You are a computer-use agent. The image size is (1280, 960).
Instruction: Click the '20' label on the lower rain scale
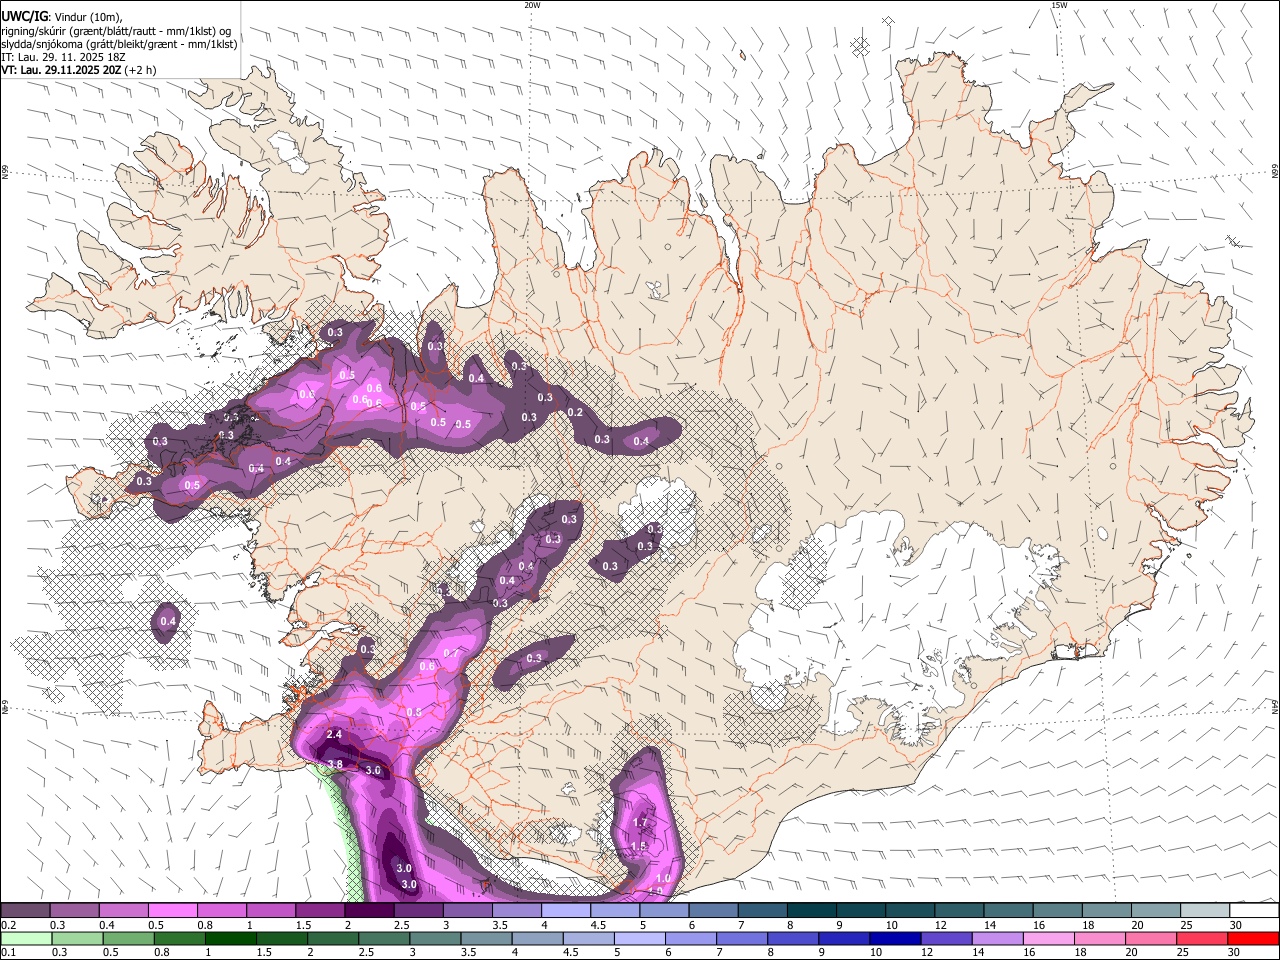pos(1132,952)
